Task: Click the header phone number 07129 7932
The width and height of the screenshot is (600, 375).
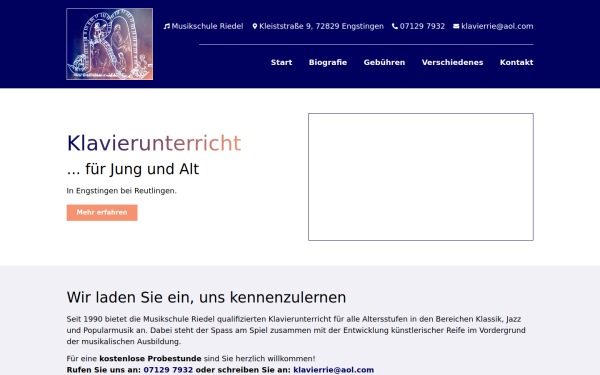Action: (x=422, y=26)
